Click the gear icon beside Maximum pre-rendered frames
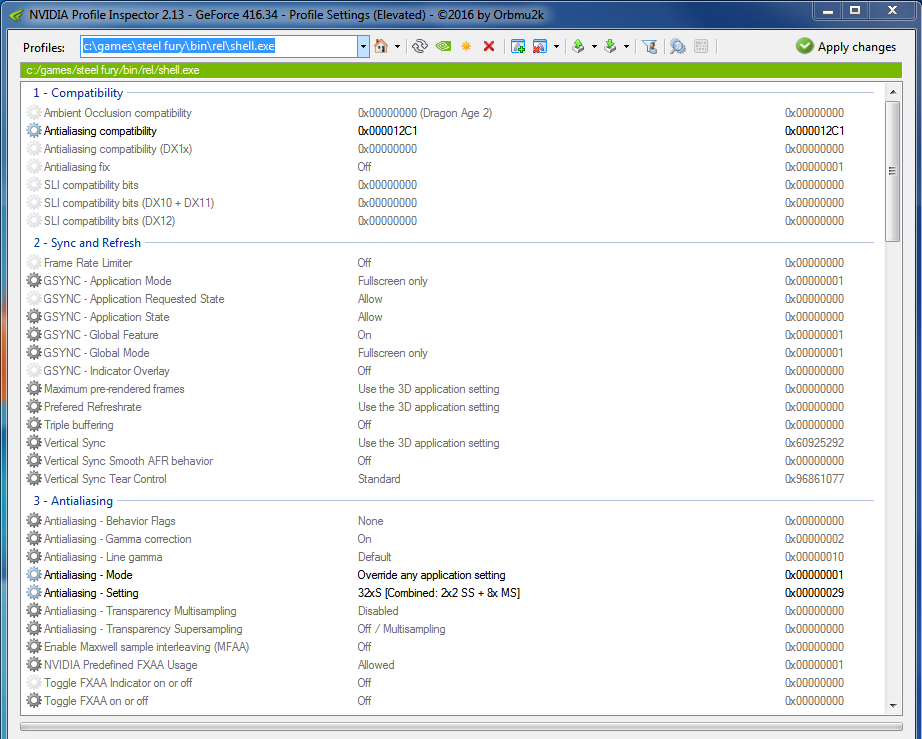This screenshot has height=739, width=922. pos(34,389)
